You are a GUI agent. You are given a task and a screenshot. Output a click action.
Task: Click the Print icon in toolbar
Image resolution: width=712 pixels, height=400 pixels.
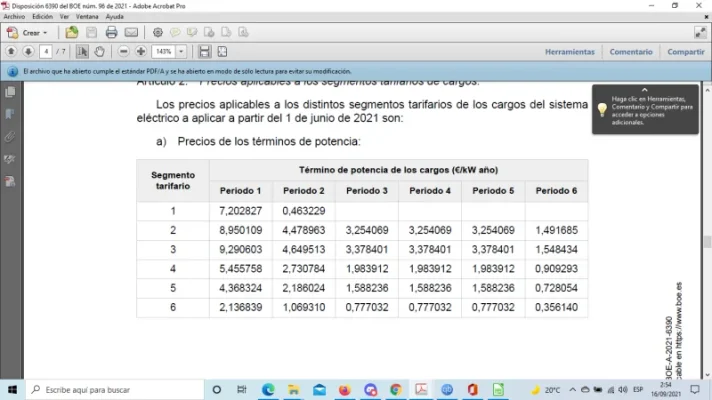[111, 33]
